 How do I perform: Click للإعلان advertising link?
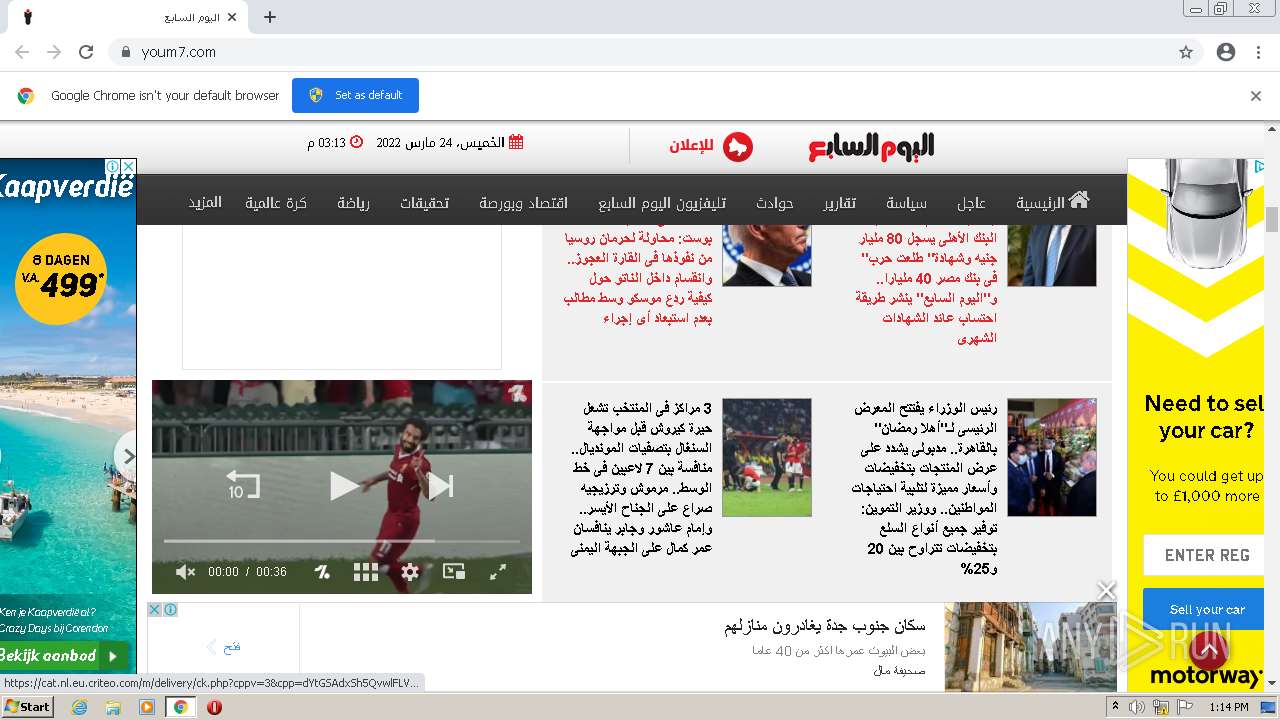692,146
